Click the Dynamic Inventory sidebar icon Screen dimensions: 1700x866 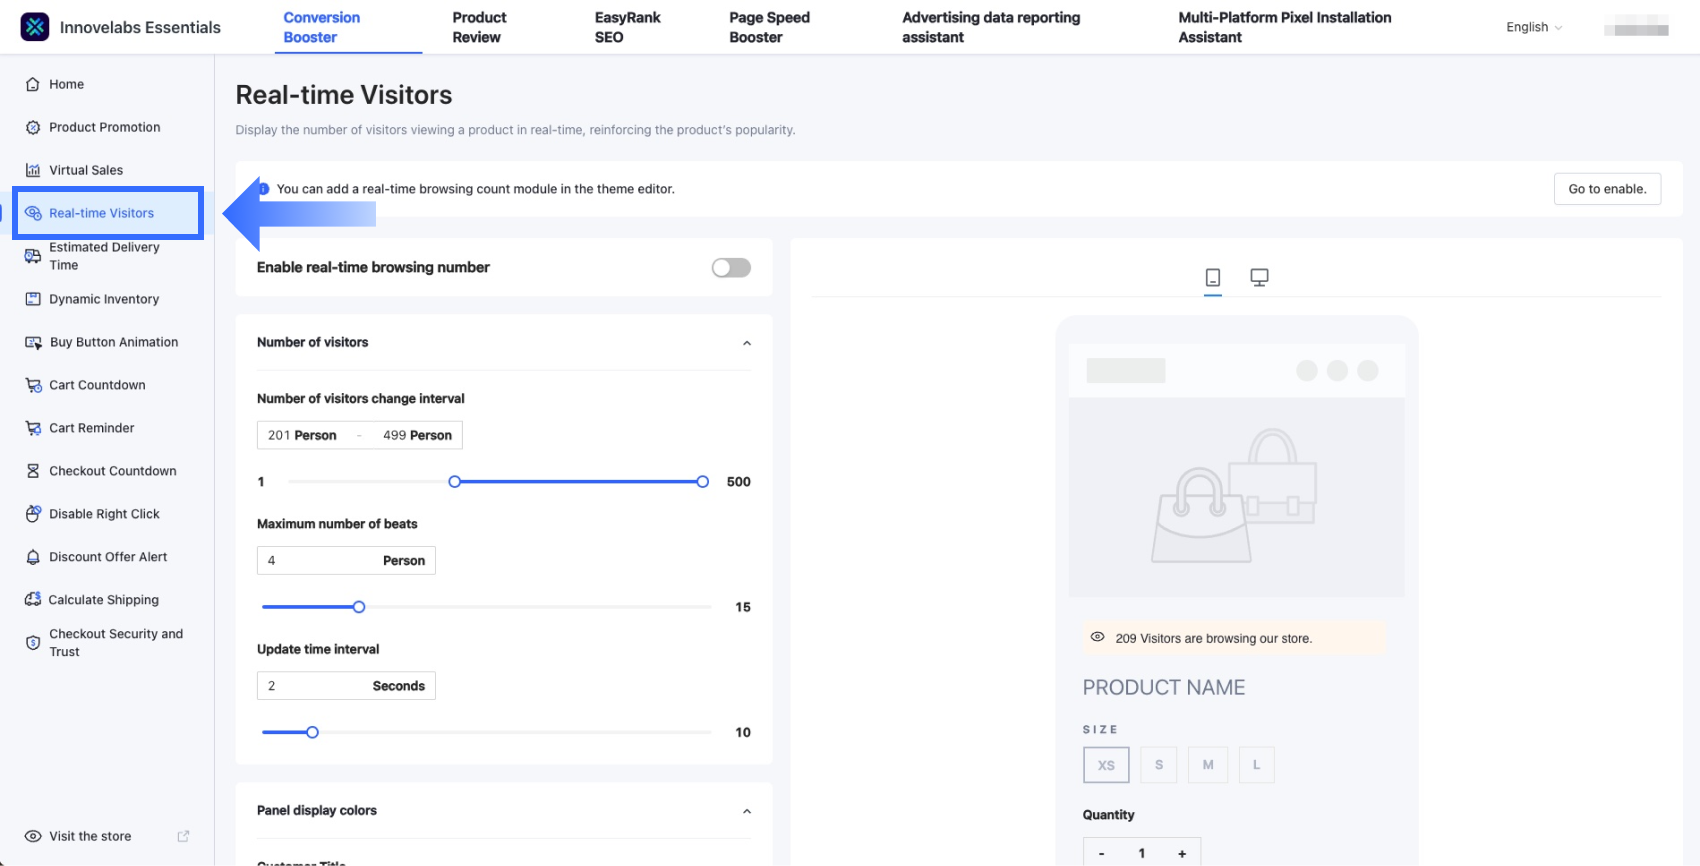point(33,299)
